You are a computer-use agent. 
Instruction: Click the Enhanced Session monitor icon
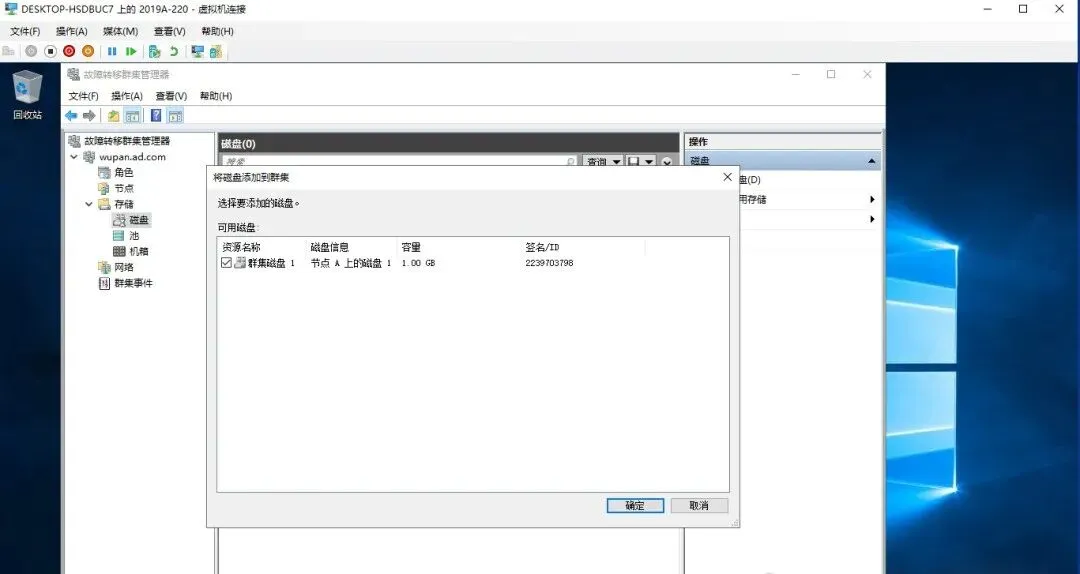click(198, 51)
